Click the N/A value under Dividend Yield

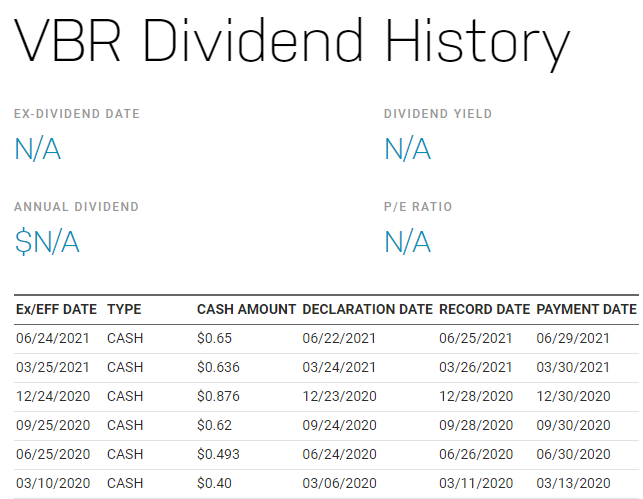408,149
